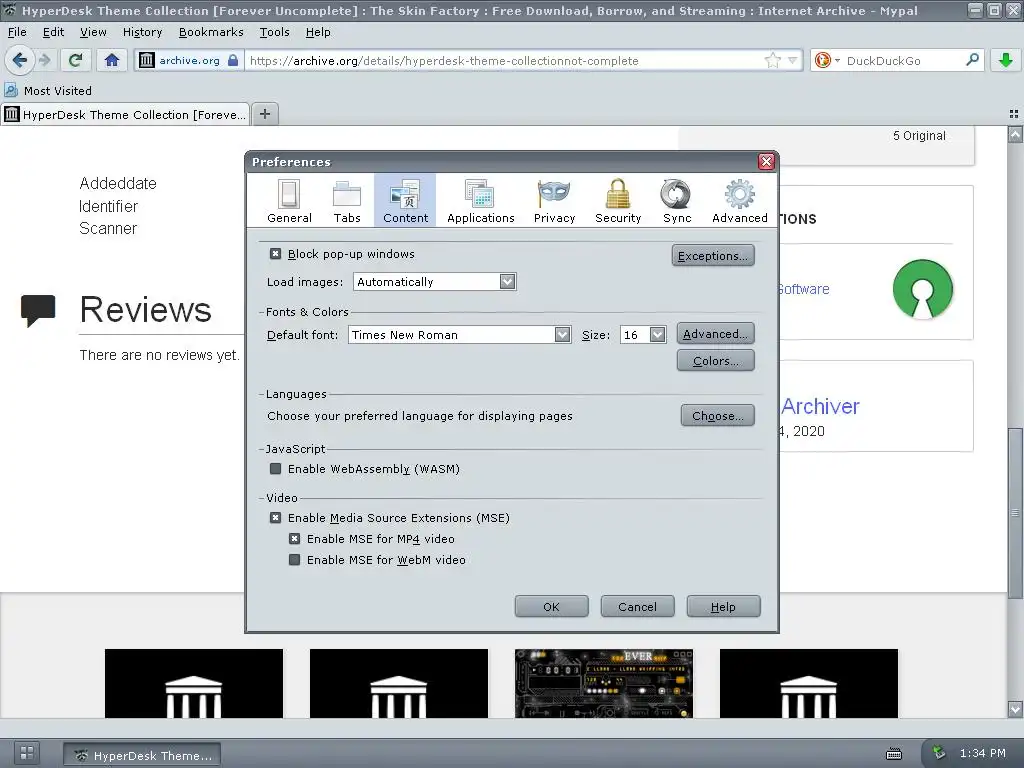The height and width of the screenshot is (768, 1024).
Task: Open the Edit menu
Action: click(x=54, y=32)
